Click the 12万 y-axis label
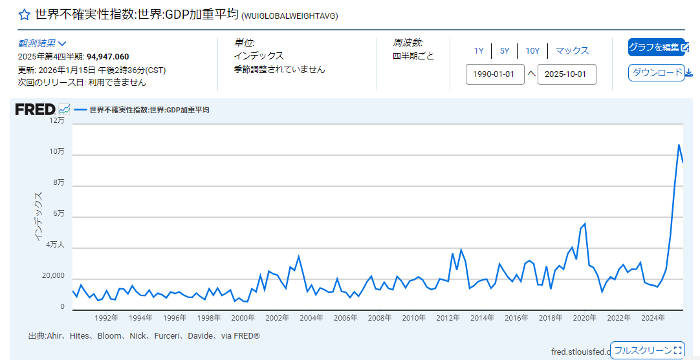700x360 pixels. point(57,121)
